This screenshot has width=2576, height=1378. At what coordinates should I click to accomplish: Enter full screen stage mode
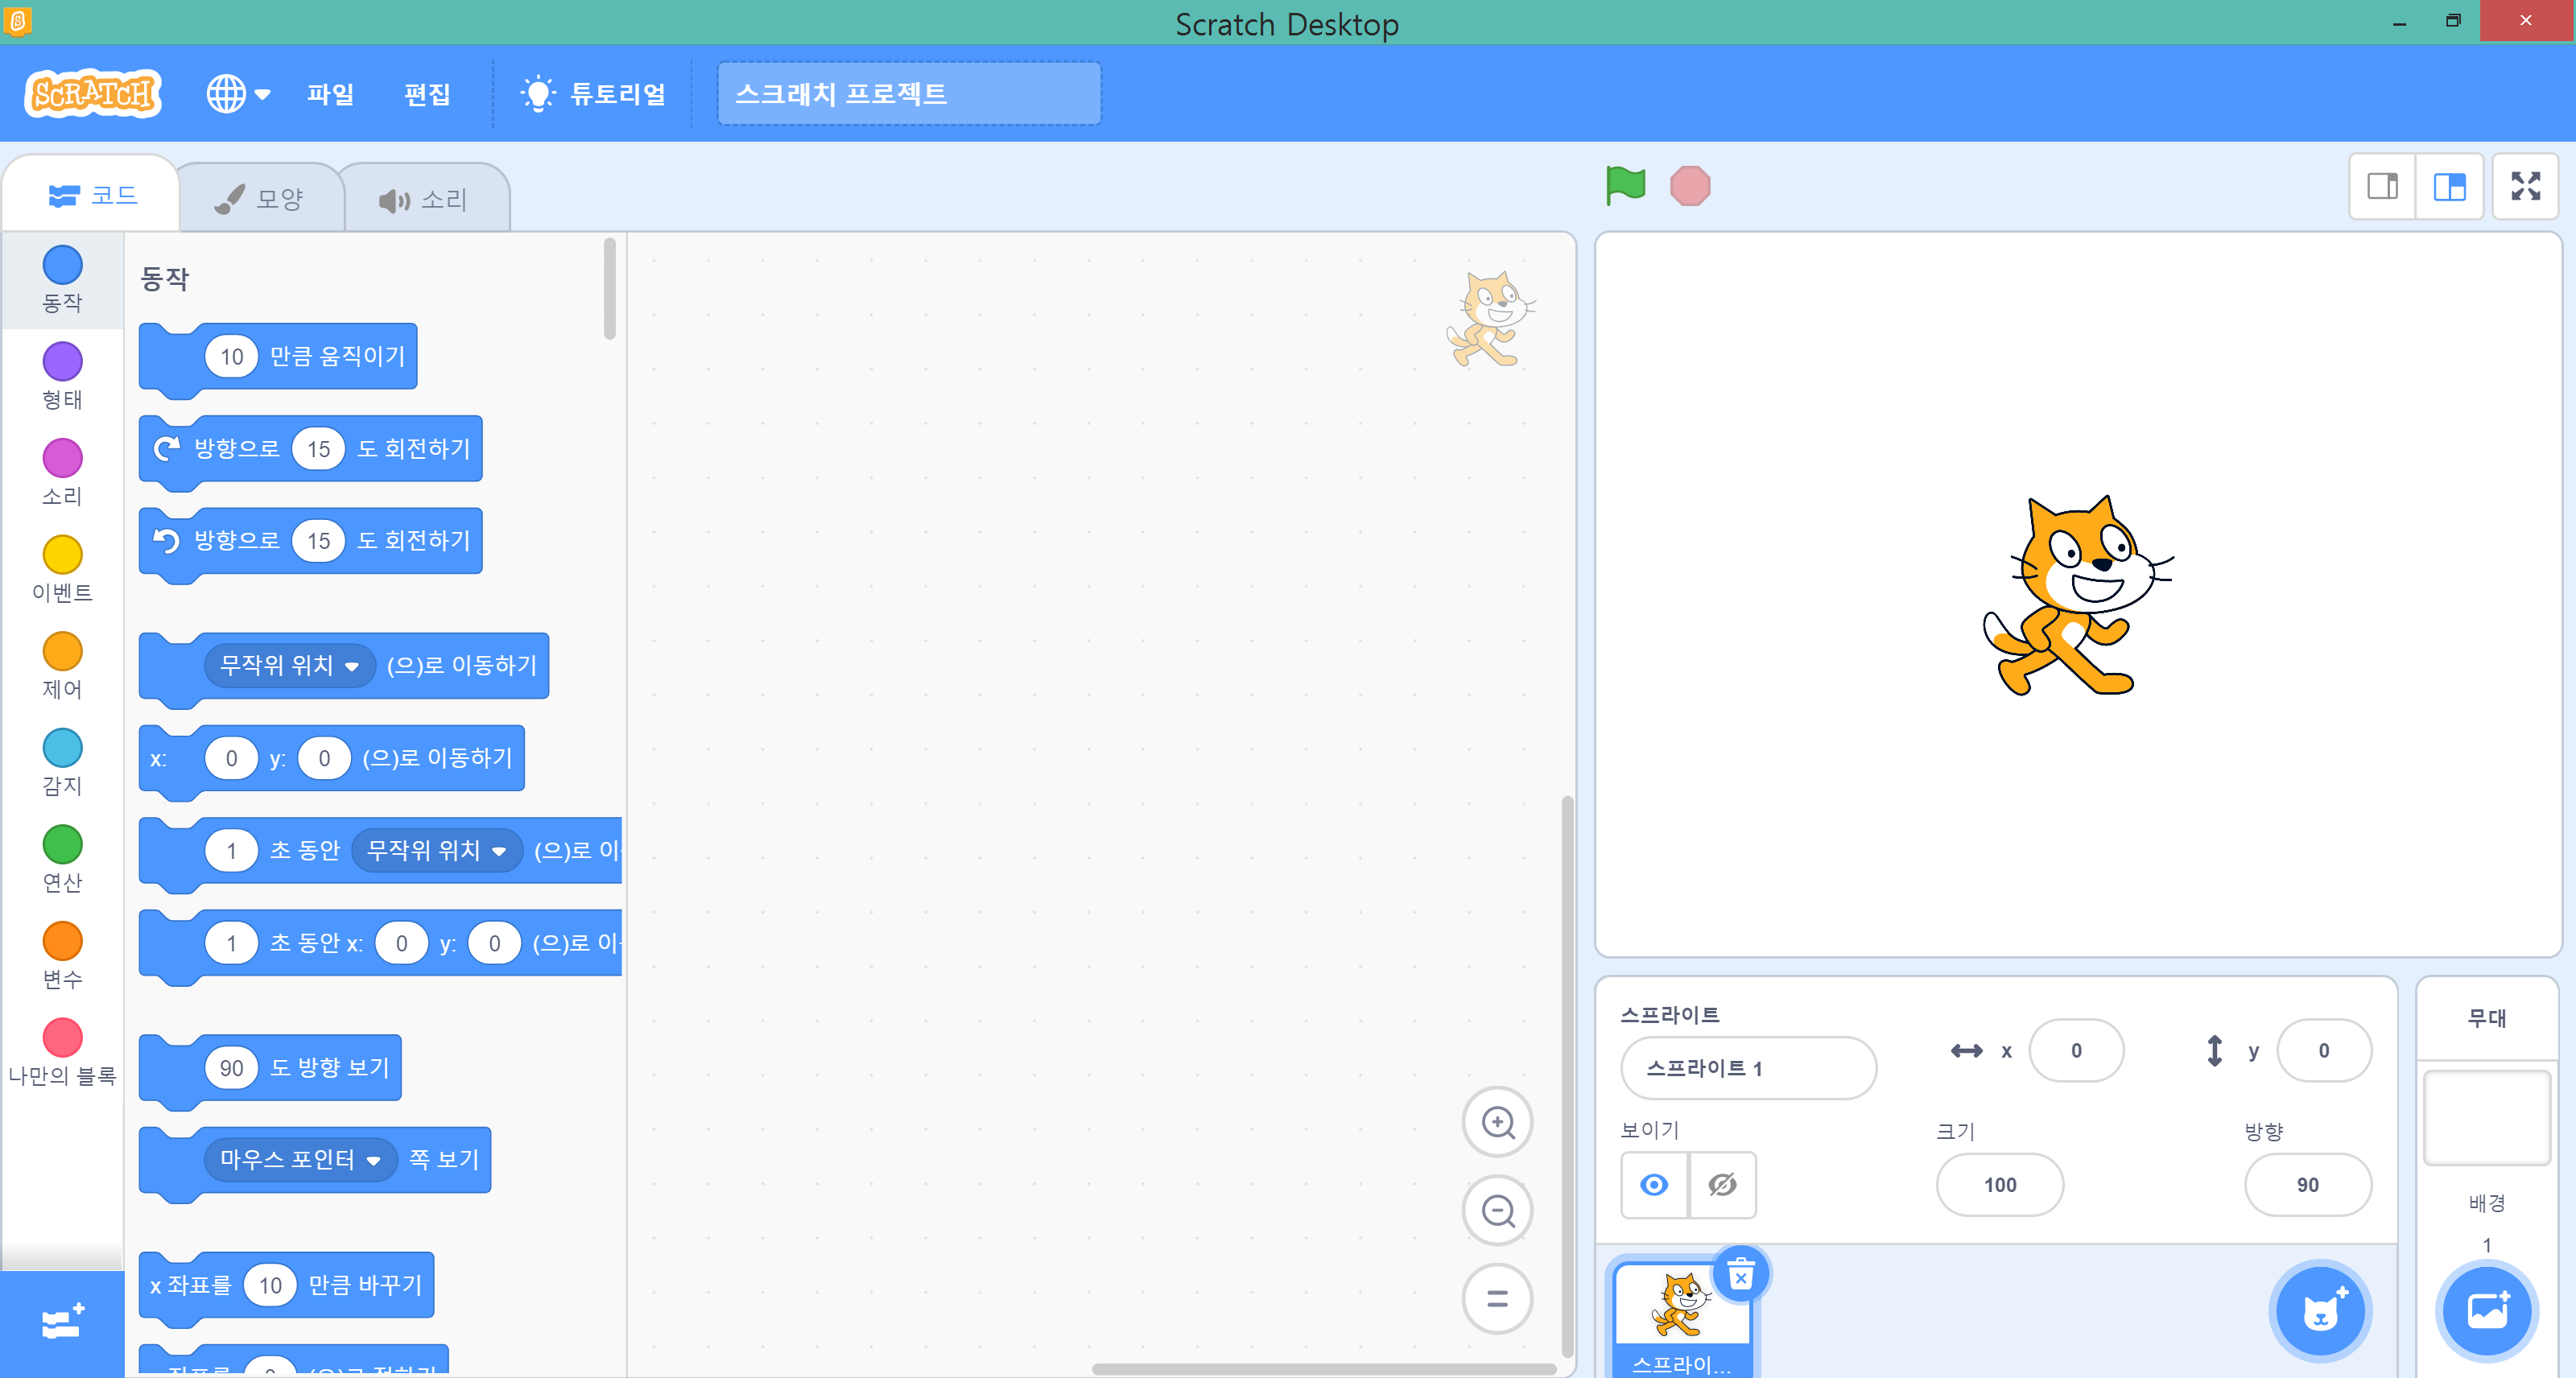click(2525, 186)
